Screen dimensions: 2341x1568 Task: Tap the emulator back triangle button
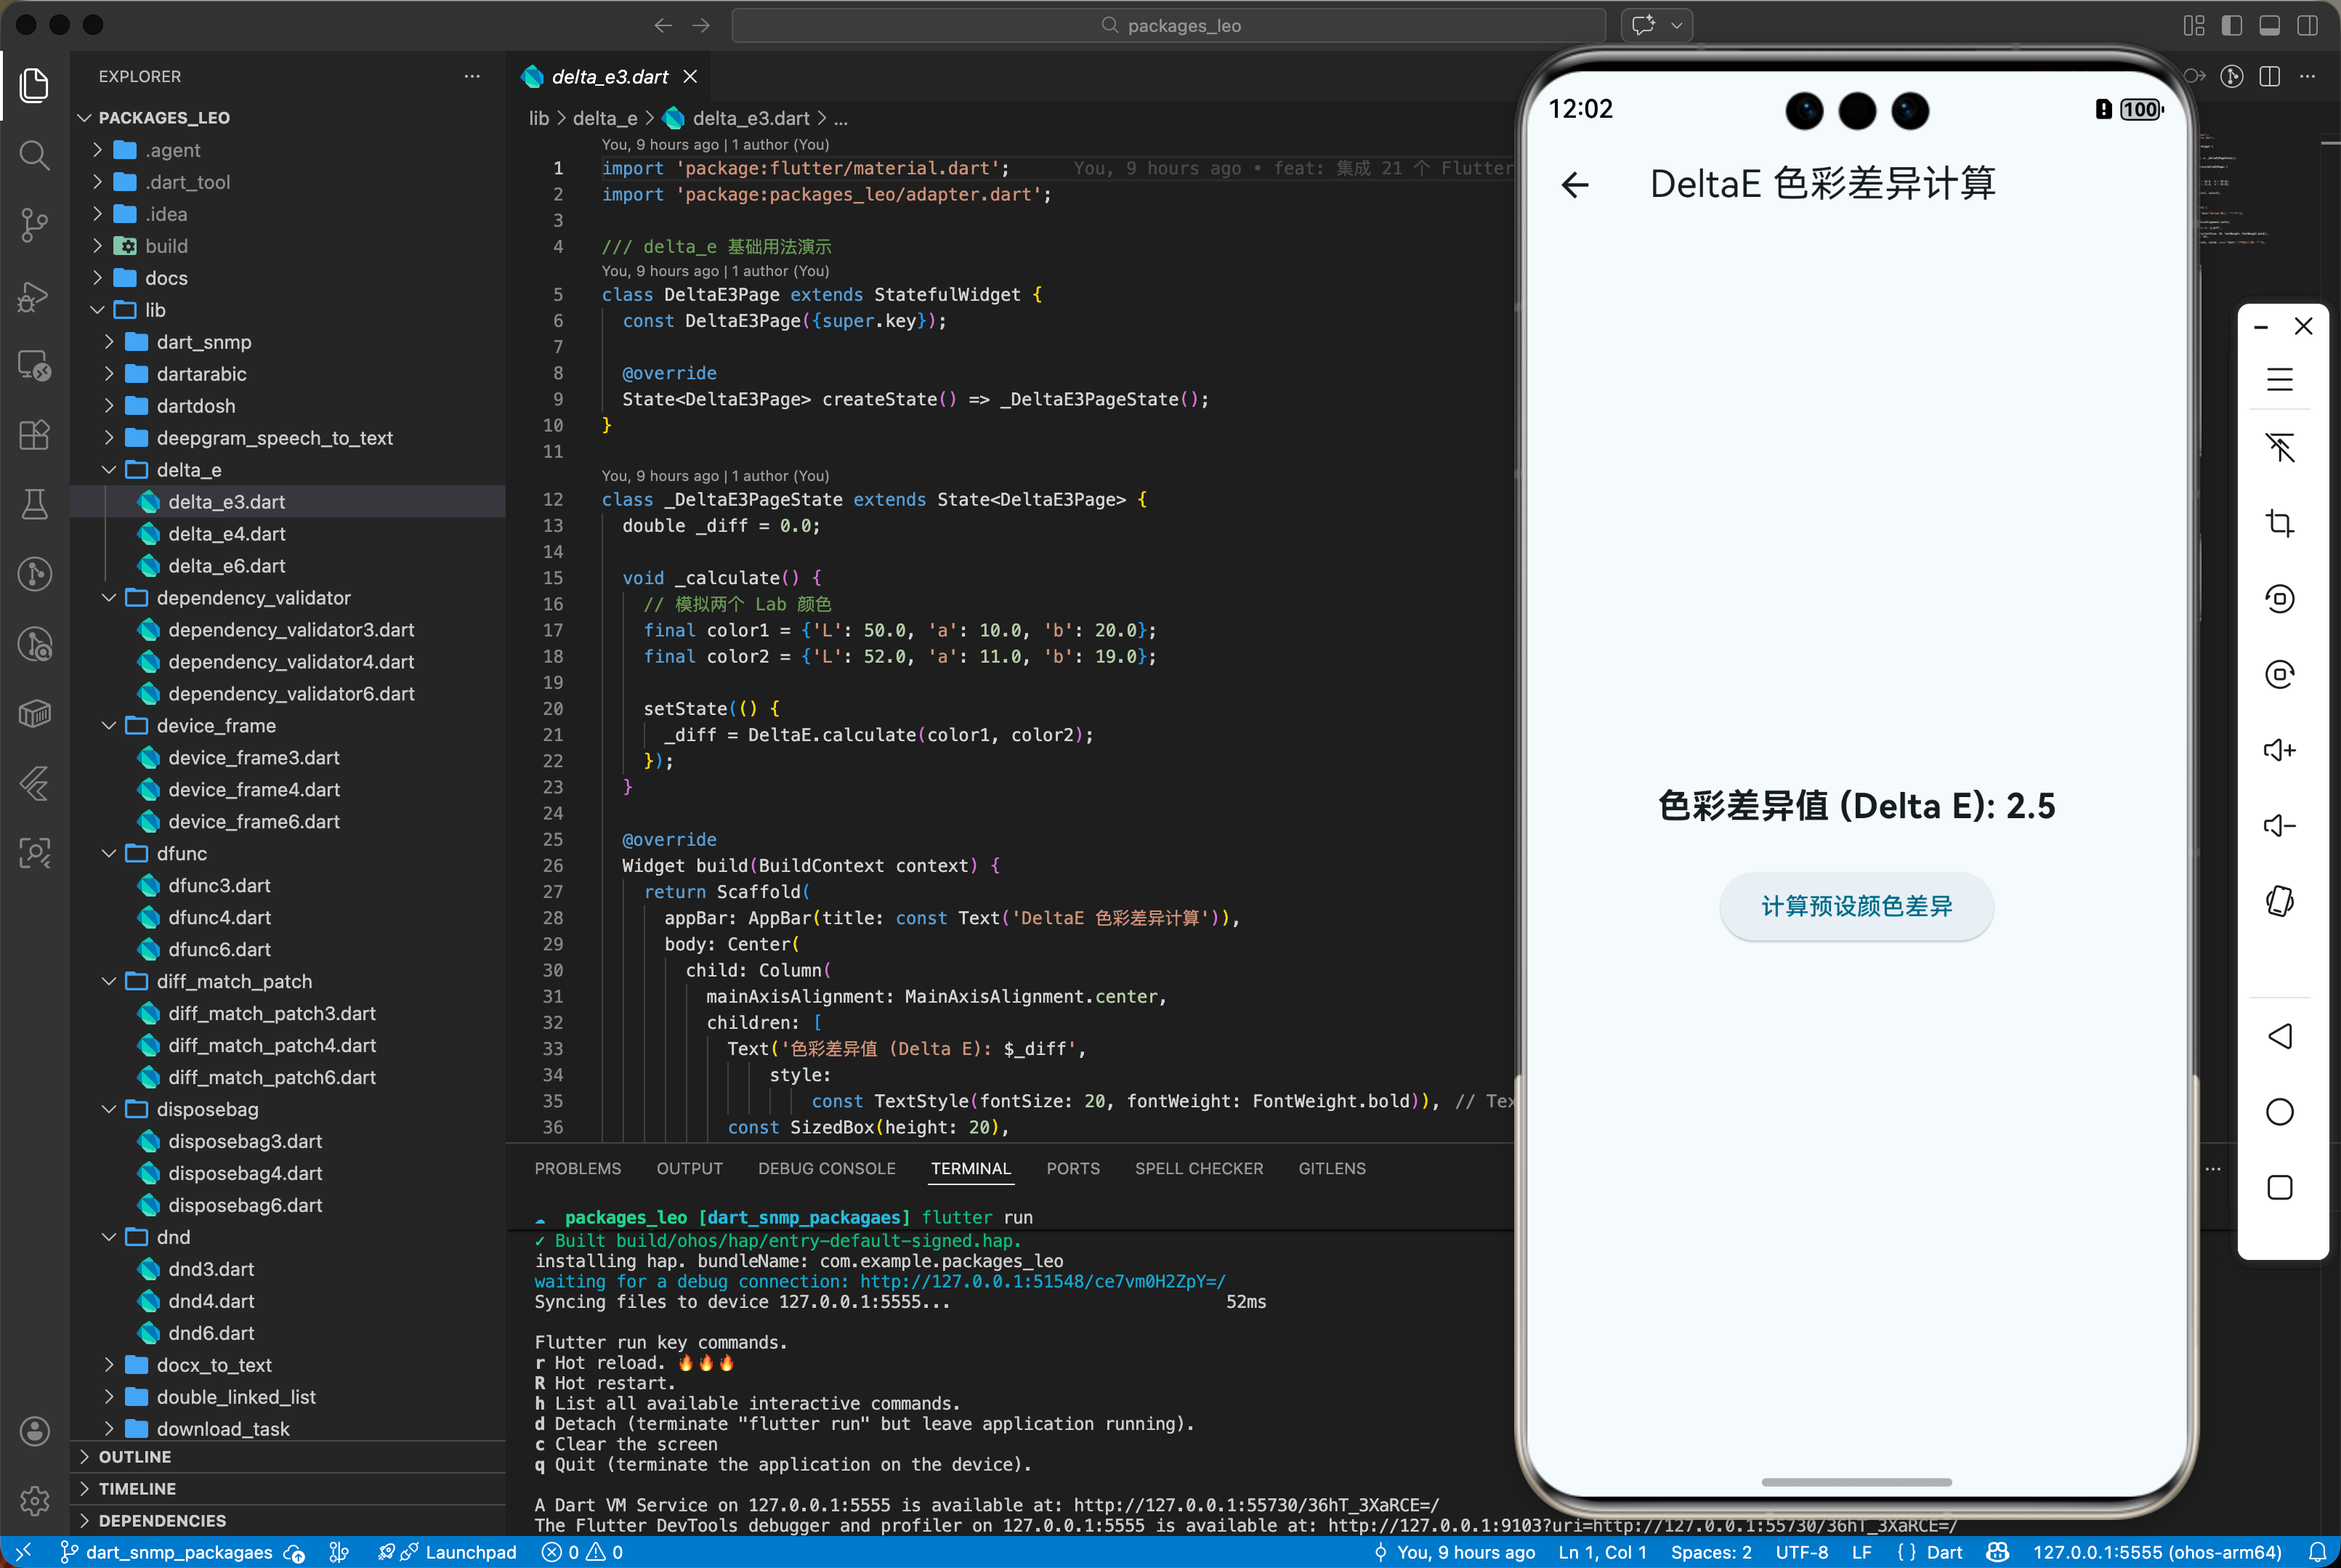(2279, 1036)
